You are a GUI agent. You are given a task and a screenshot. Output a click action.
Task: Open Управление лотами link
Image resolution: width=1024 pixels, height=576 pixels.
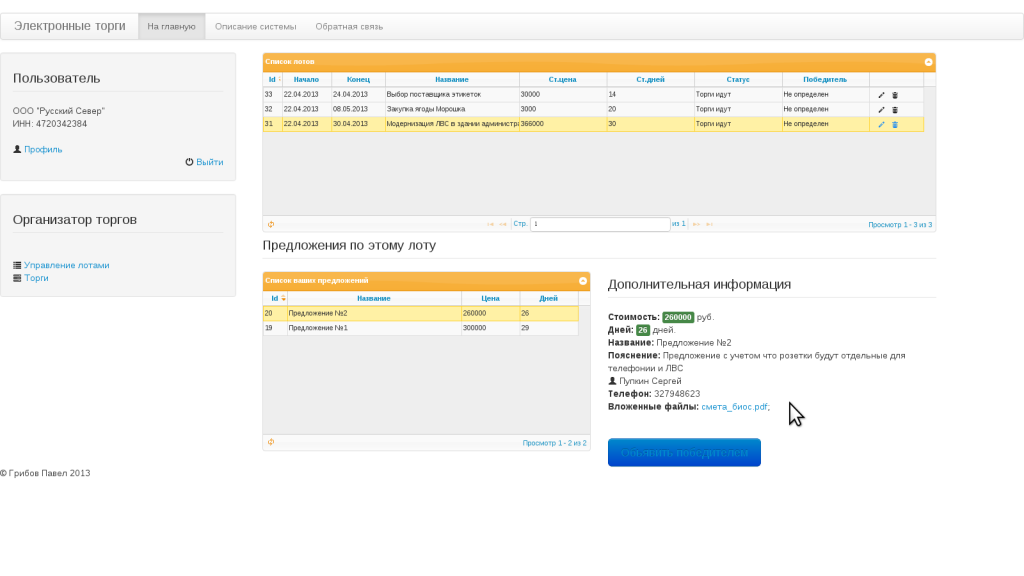pos(67,265)
